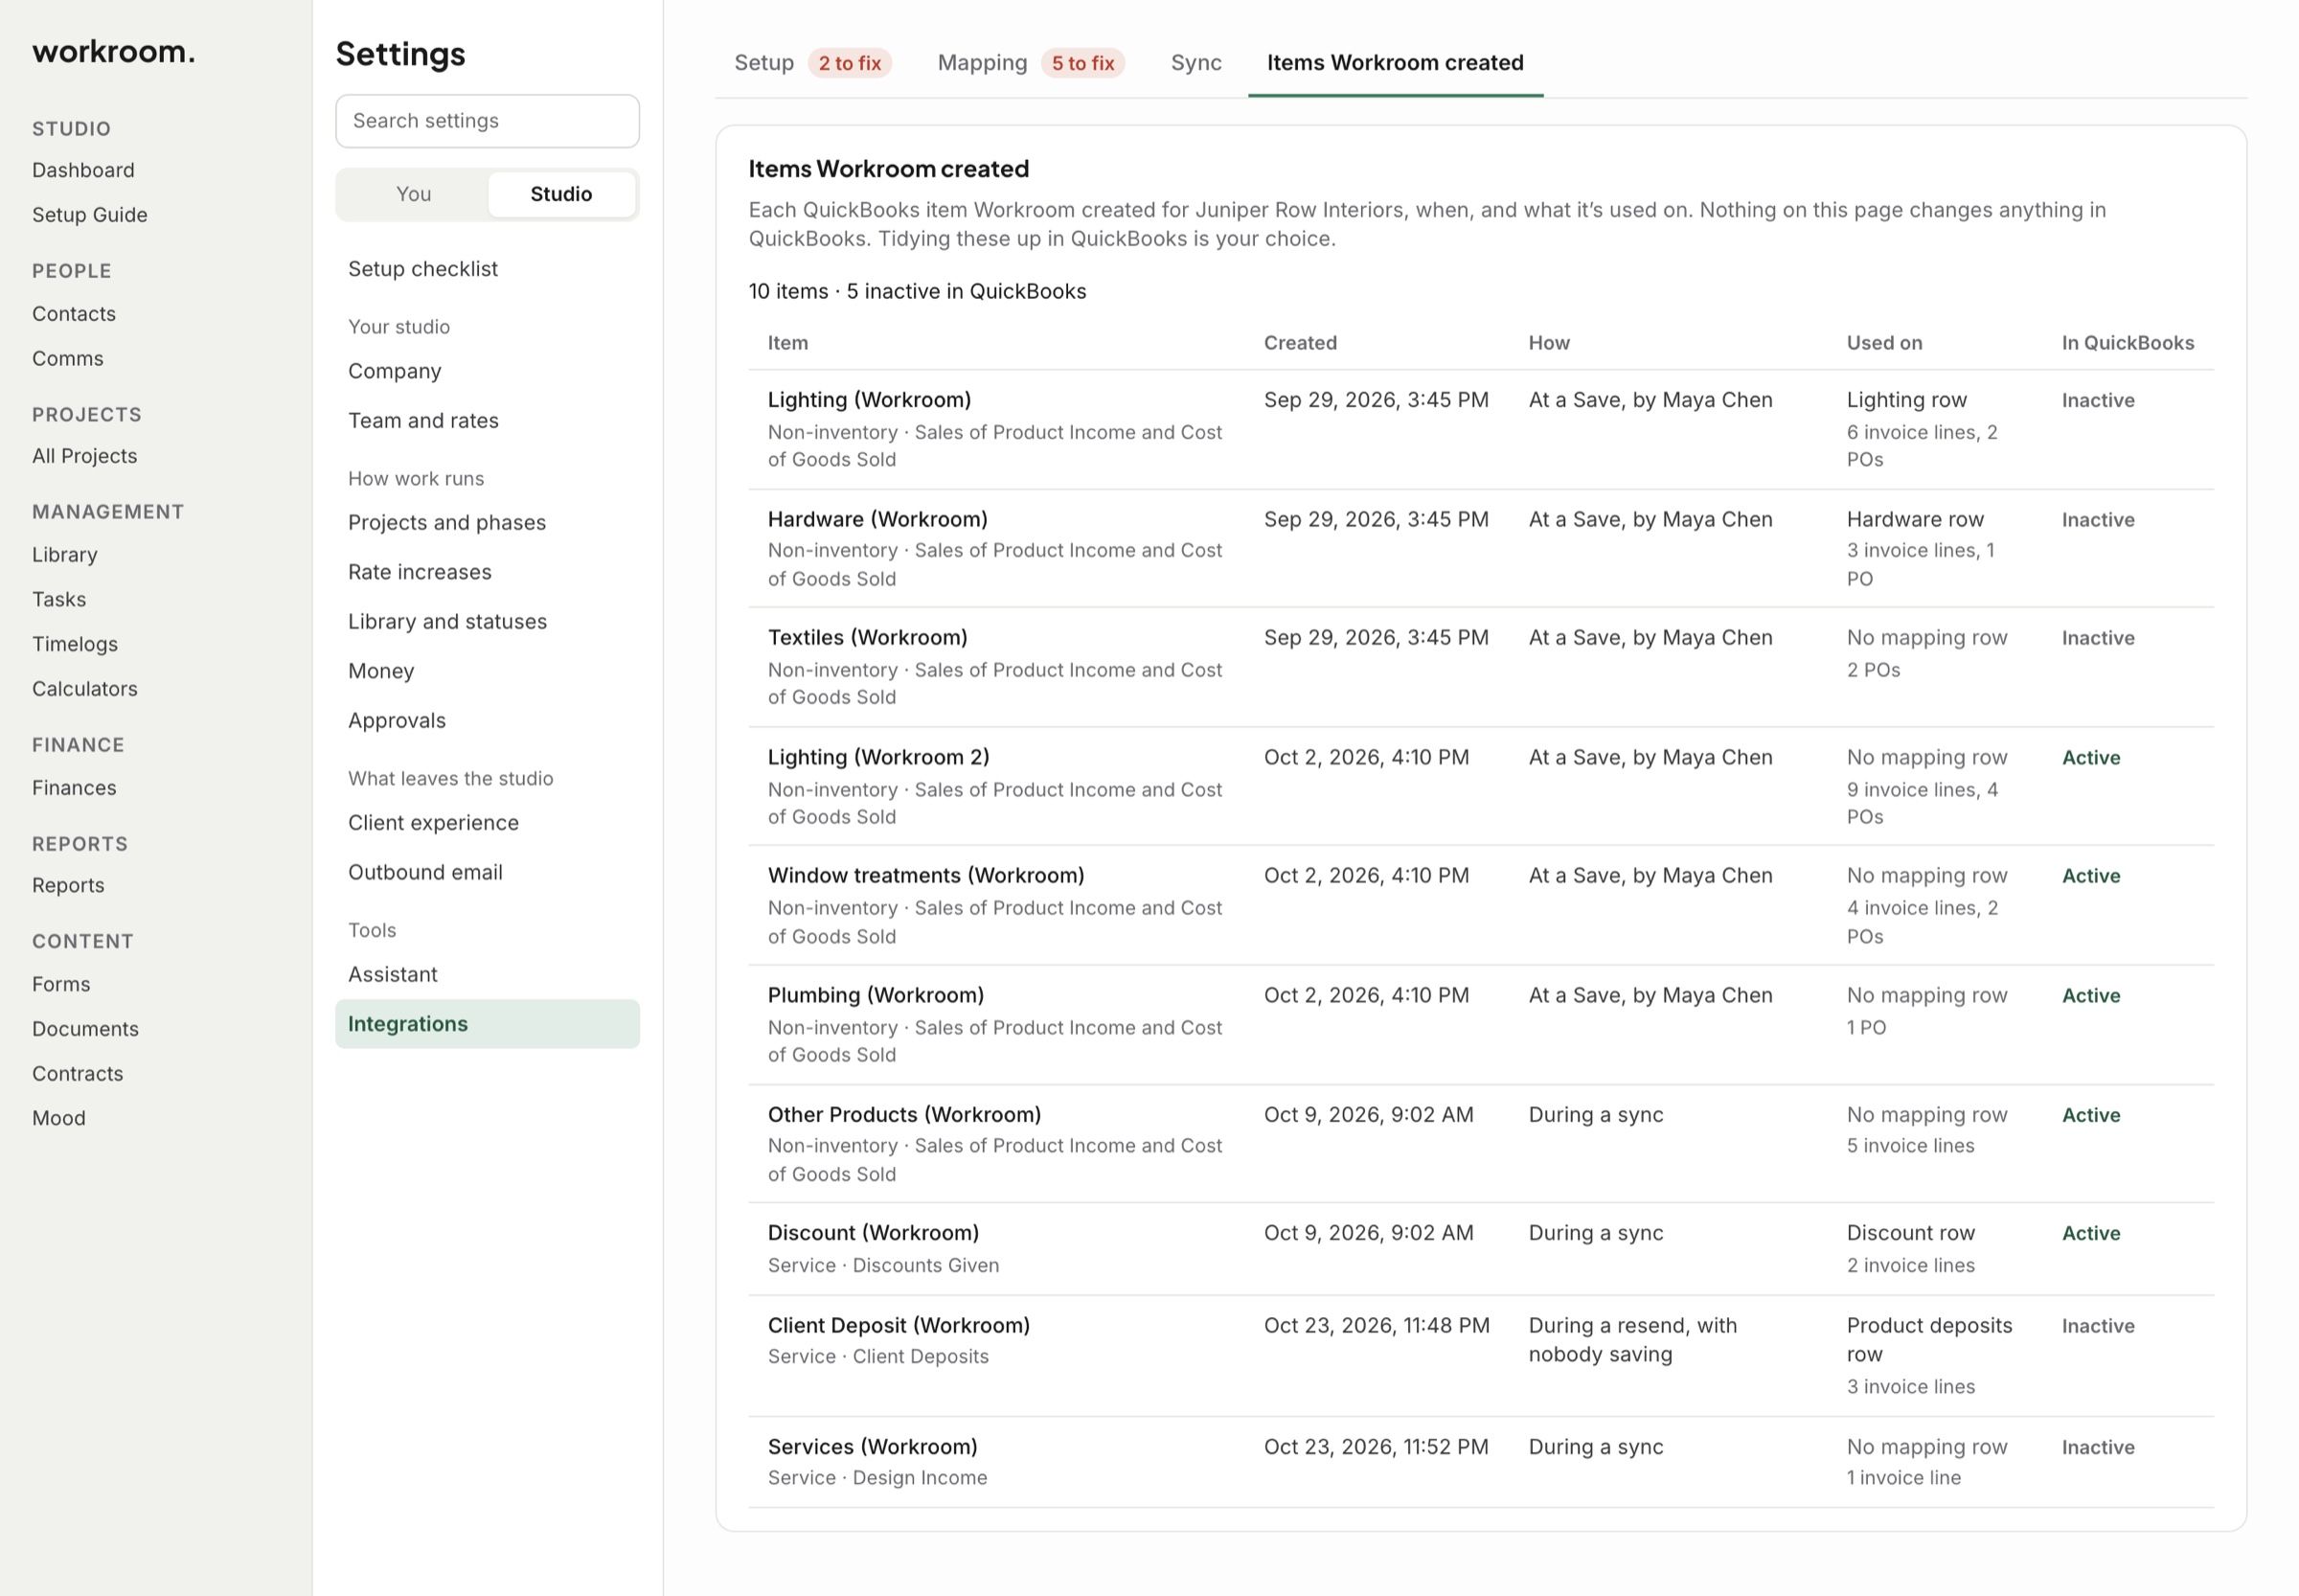Select 'Client Deposit (Workroom)' item name
The width and height of the screenshot is (2299, 1596).
tap(898, 1325)
